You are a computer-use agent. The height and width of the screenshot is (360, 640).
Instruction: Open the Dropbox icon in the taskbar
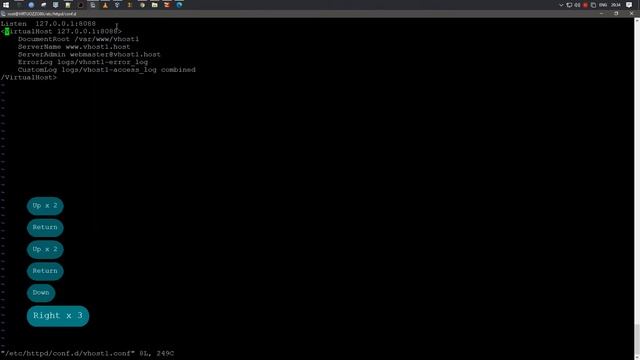(x=117, y=5)
